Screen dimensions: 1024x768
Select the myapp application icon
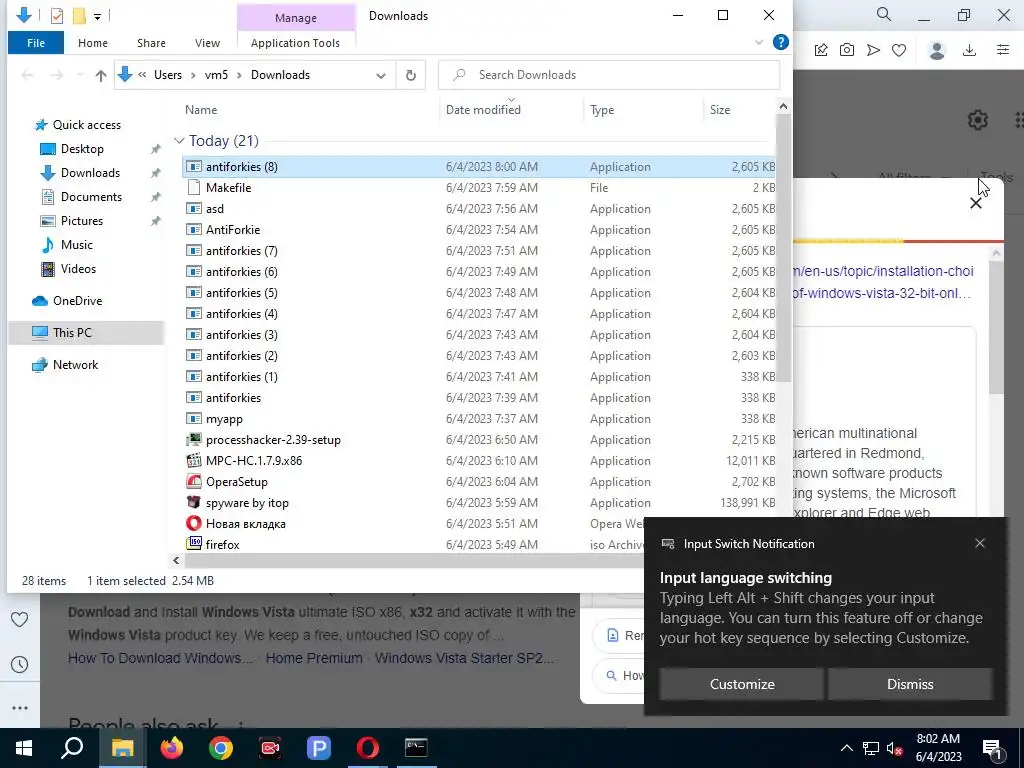(x=193, y=419)
